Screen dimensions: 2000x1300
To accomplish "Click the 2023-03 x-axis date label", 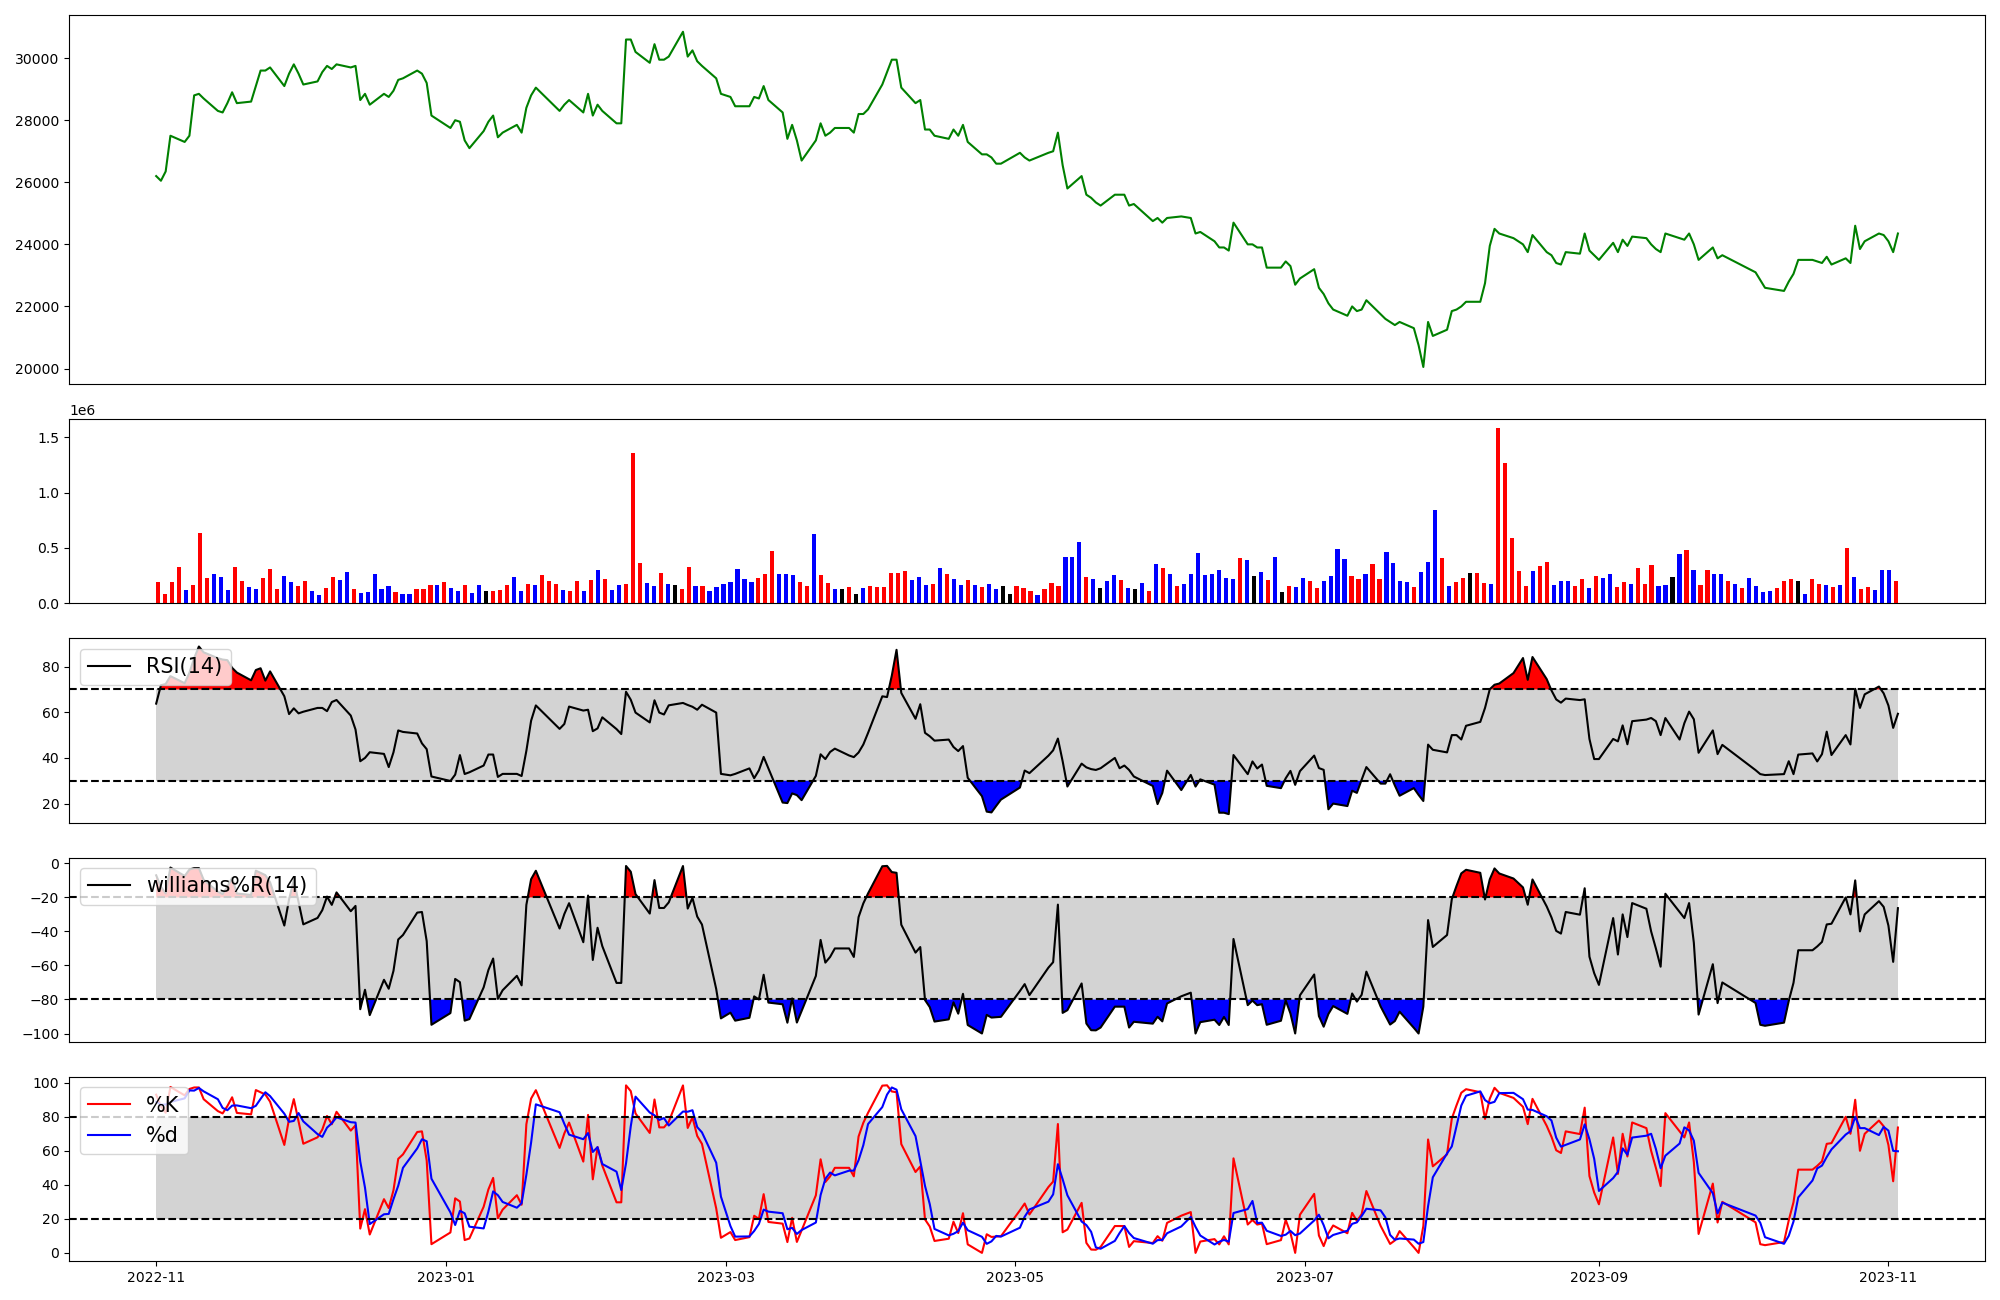I will coord(726,1276).
